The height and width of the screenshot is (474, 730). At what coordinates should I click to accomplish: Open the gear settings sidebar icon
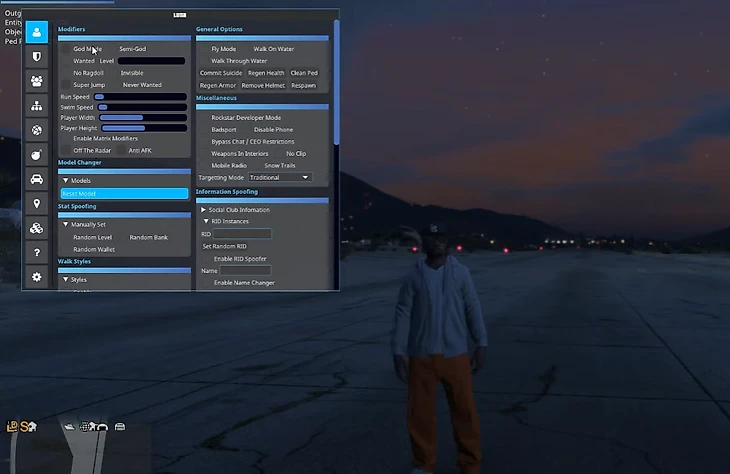click(37, 277)
